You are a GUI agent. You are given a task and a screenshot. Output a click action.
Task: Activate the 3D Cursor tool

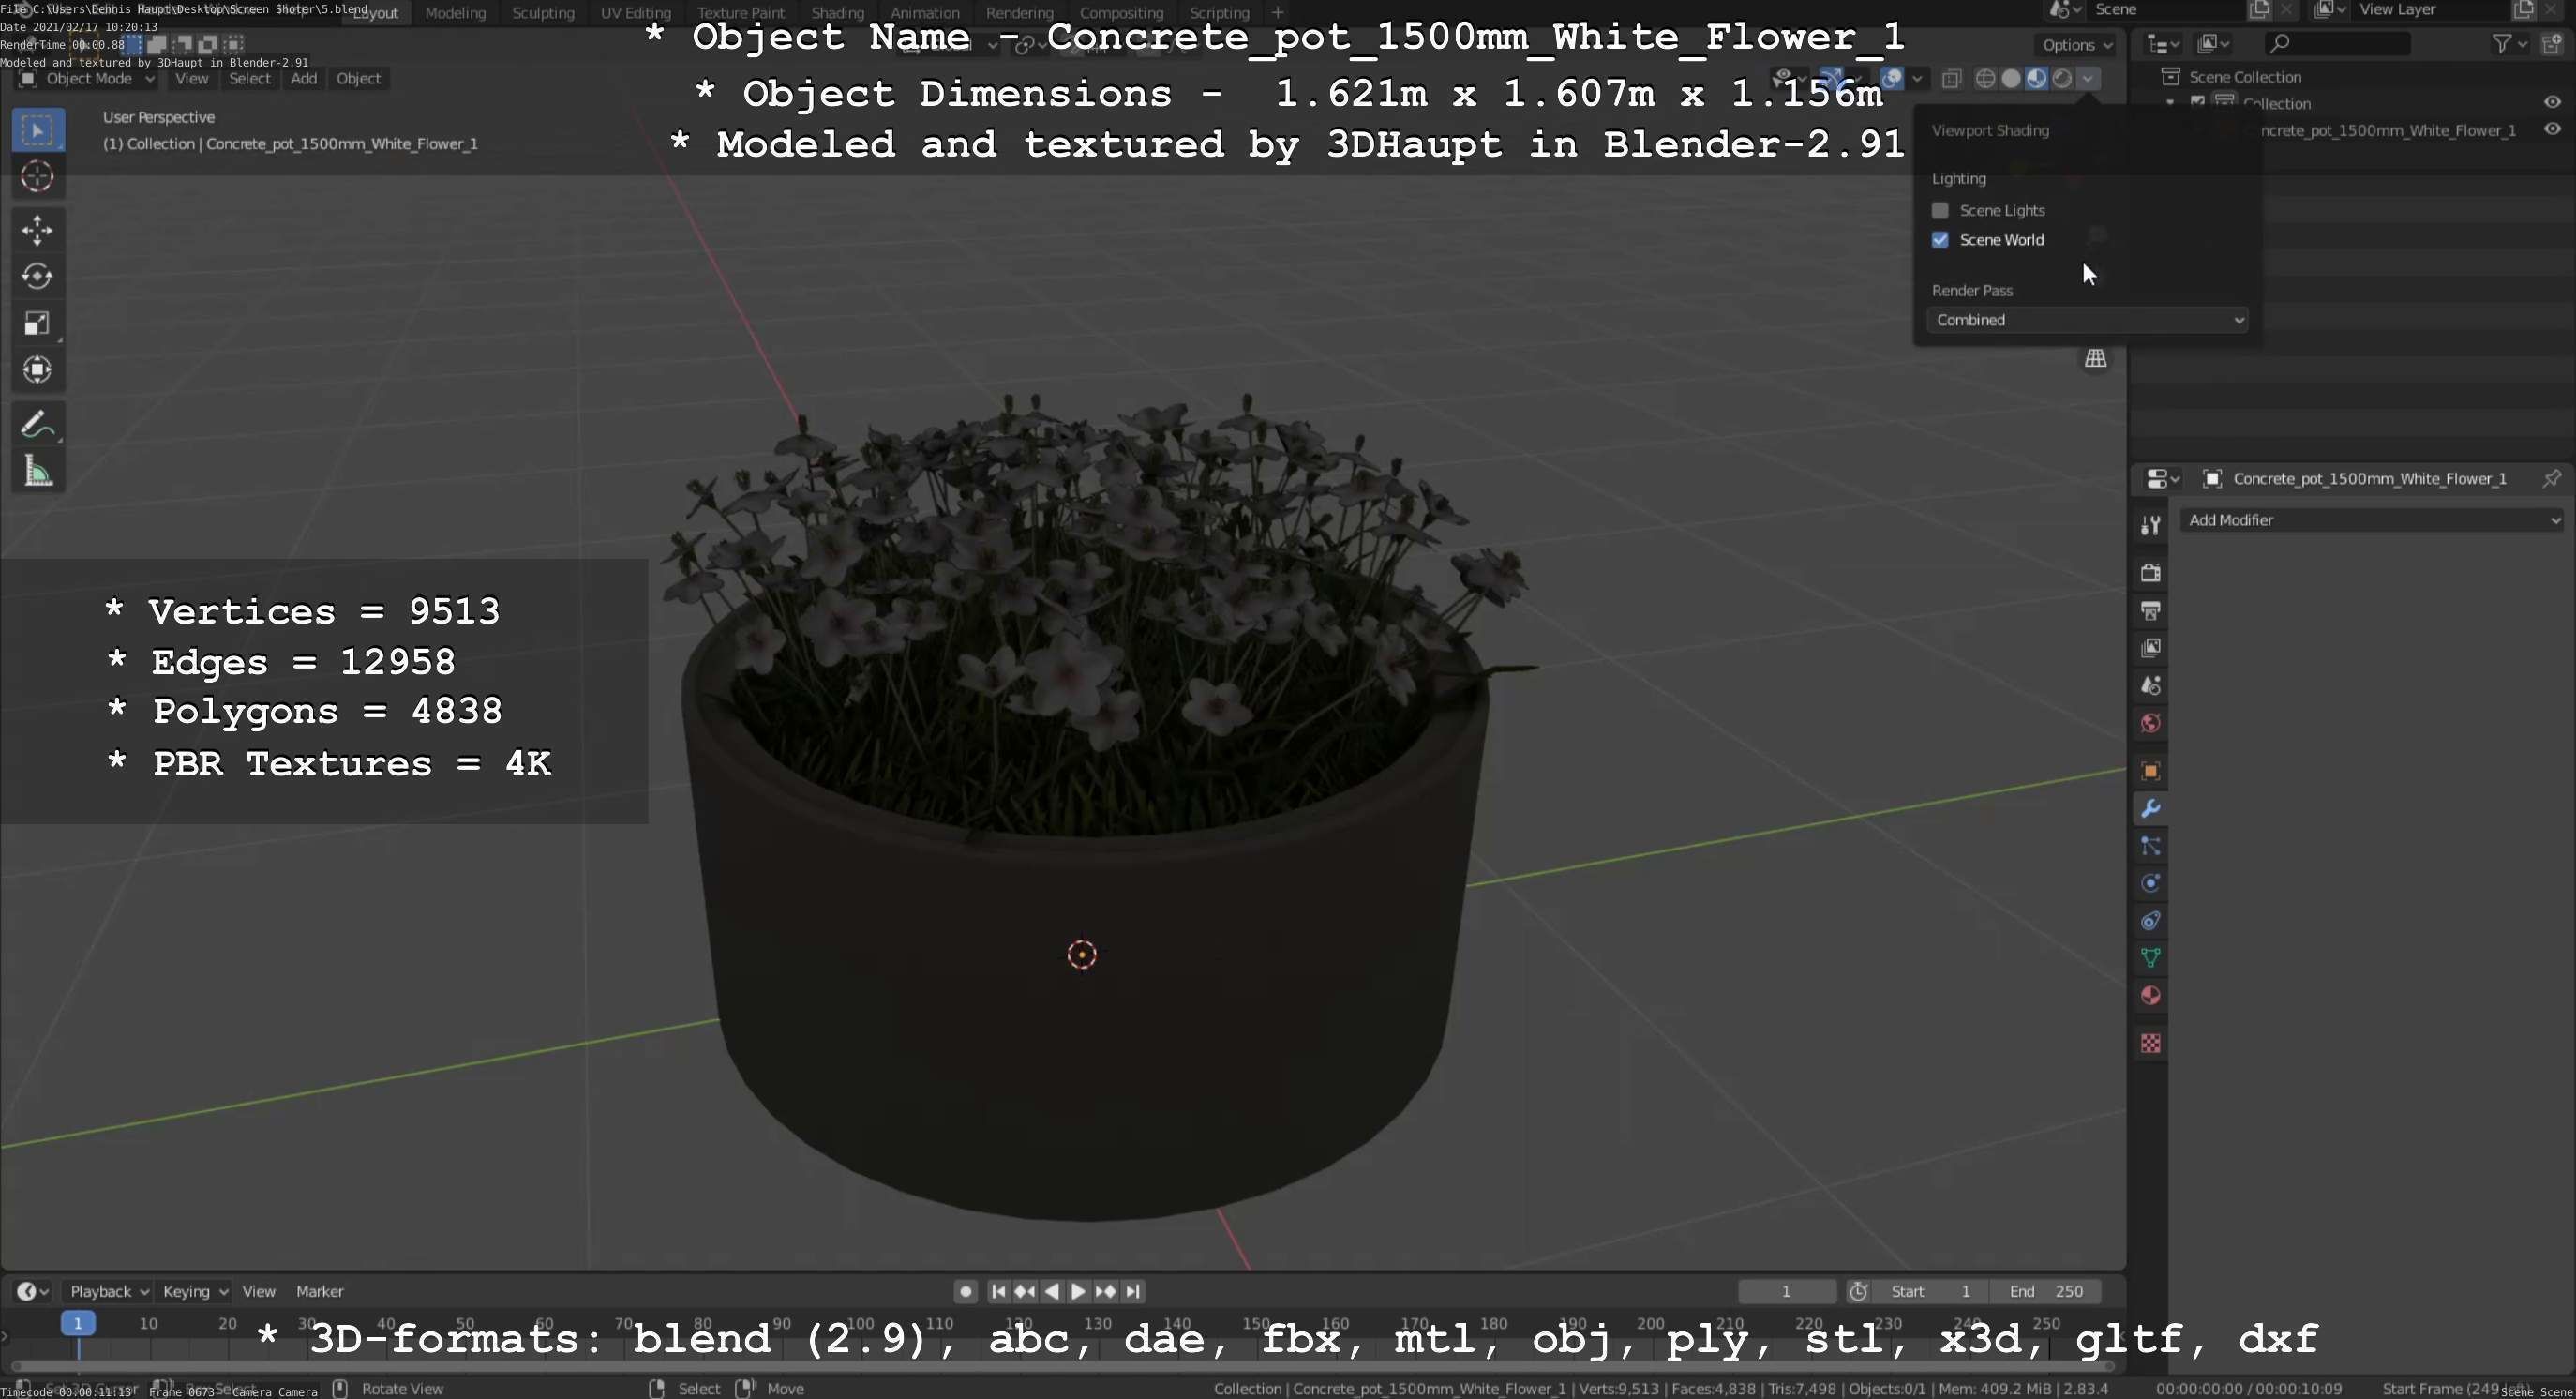38,177
